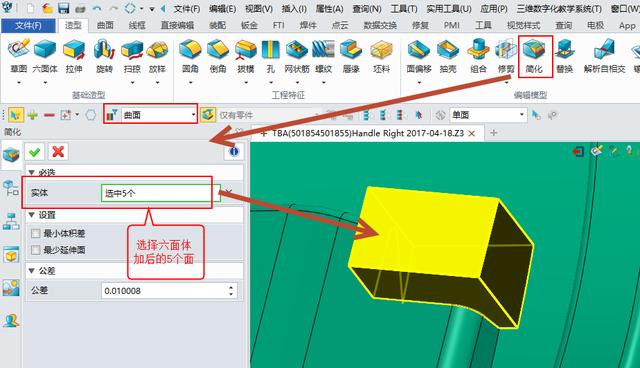Select the 组合 combine tool
This screenshot has width=640, height=368.
tap(478, 56)
